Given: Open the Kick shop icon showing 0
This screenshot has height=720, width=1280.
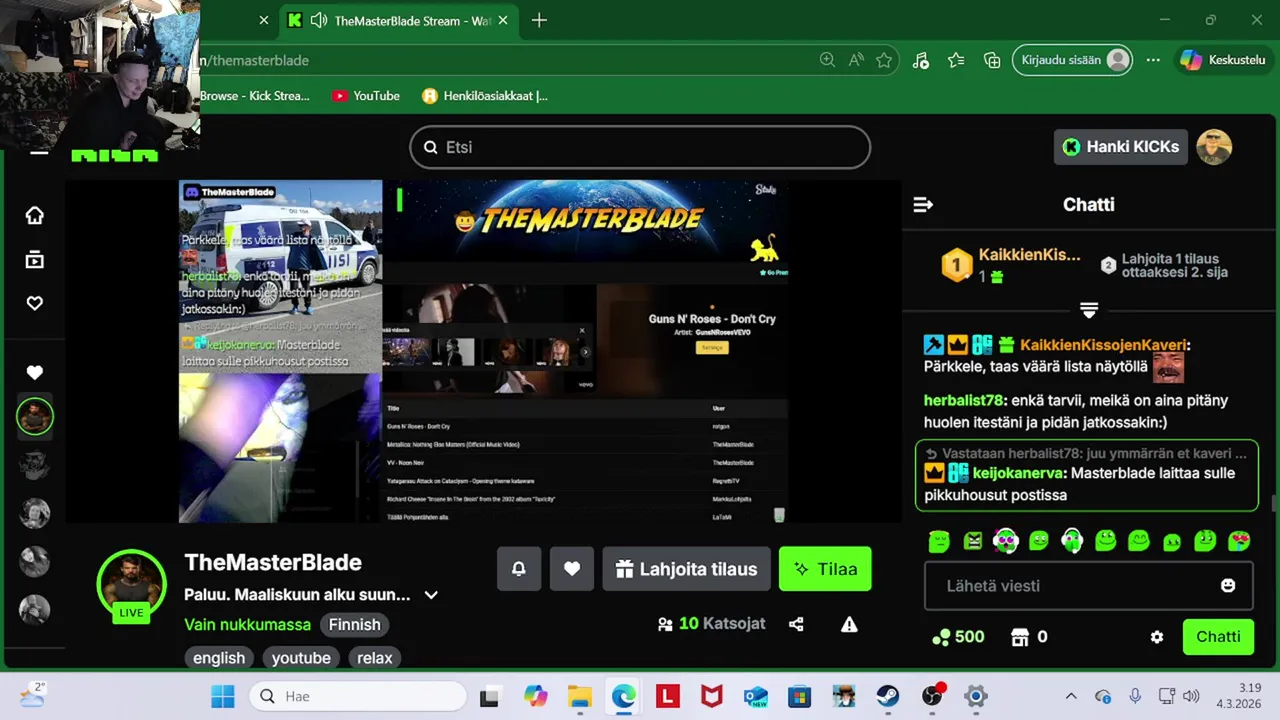Looking at the screenshot, I should pos(1029,637).
